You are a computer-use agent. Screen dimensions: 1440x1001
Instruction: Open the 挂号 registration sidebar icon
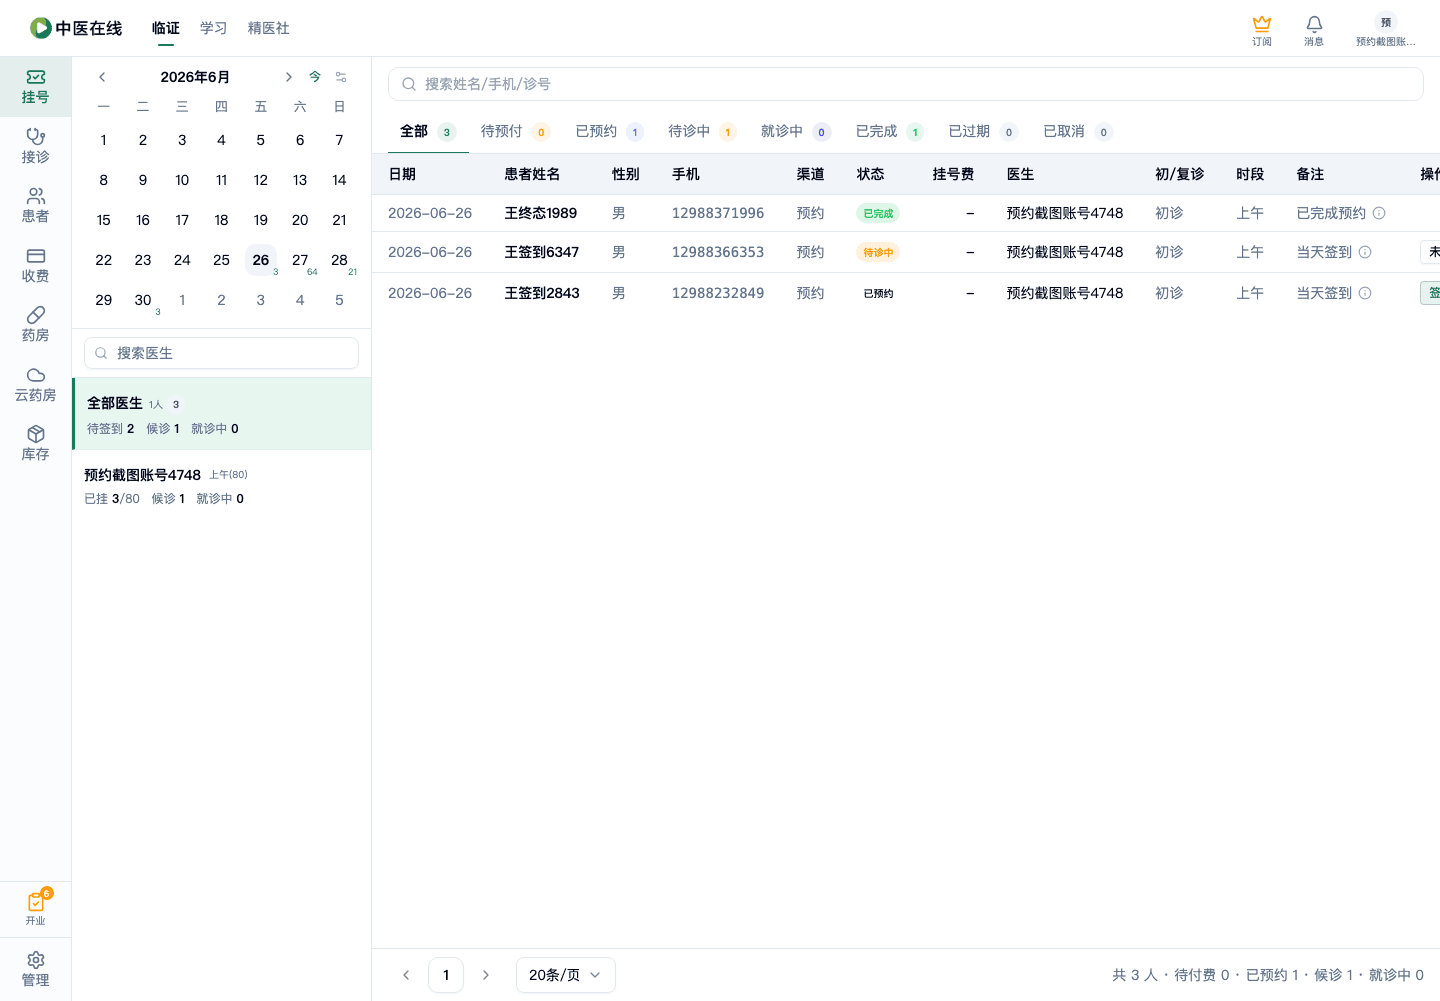point(35,87)
